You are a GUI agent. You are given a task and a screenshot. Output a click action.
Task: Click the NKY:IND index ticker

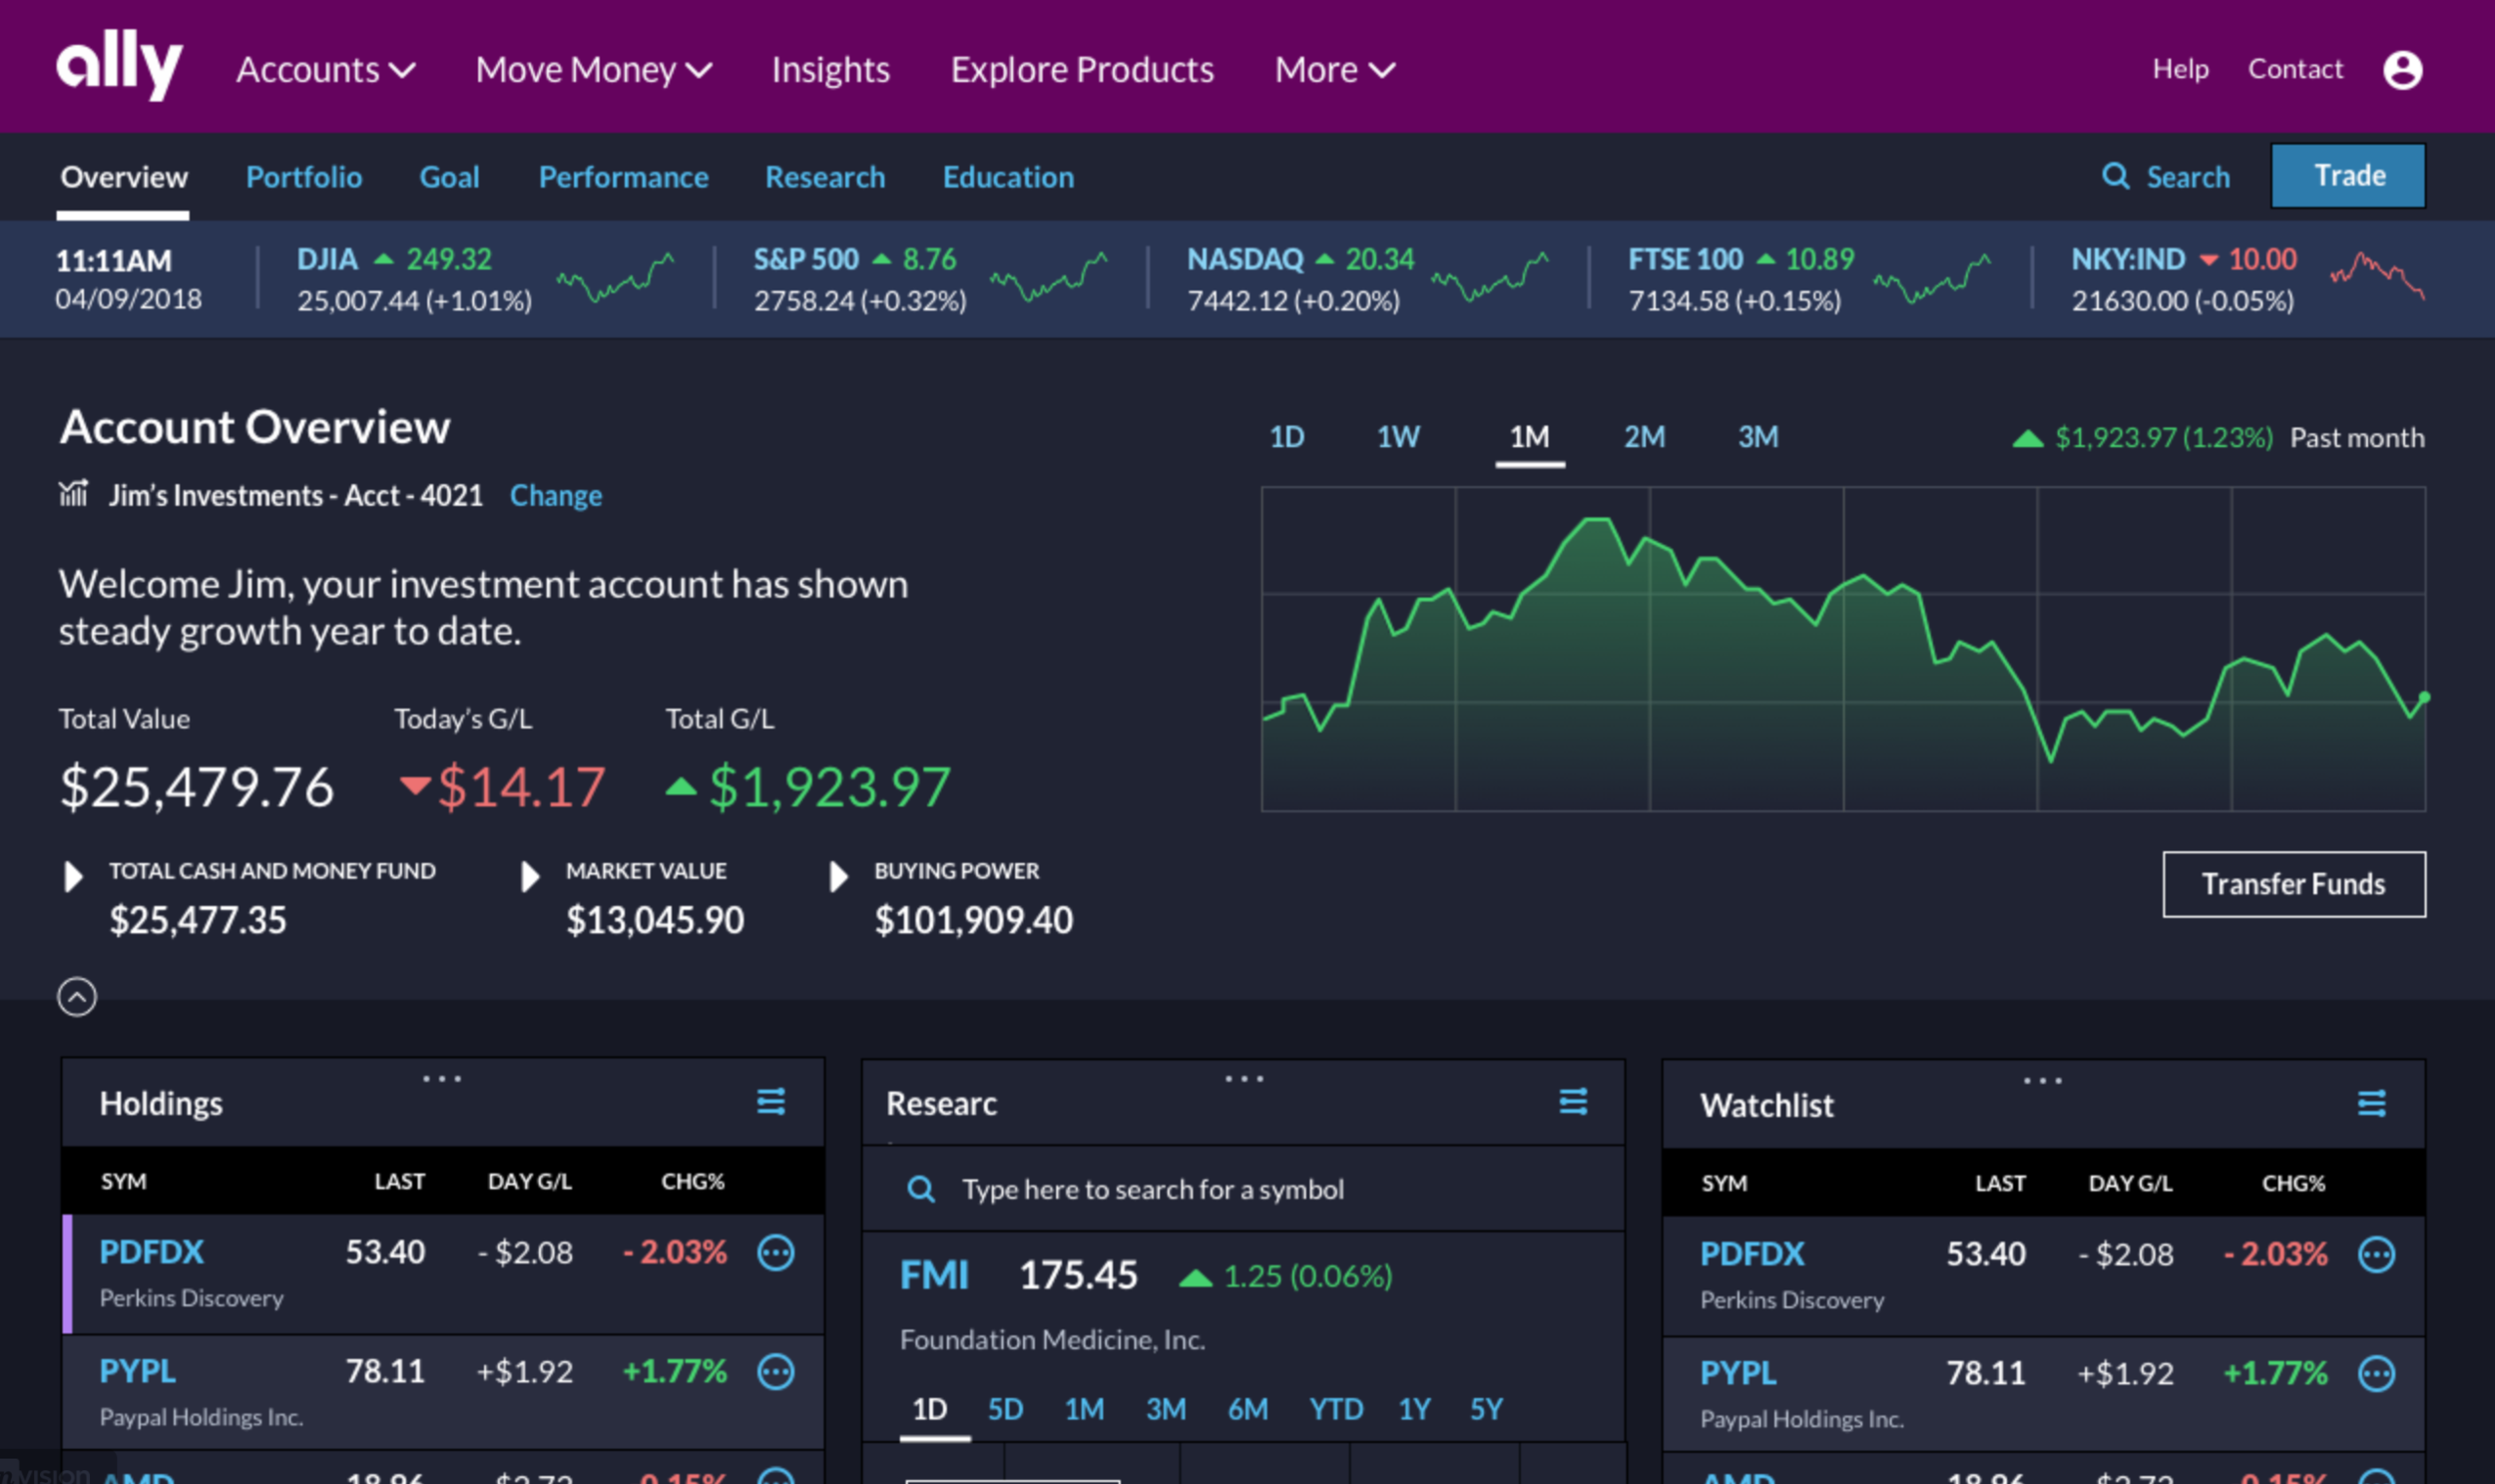(2247, 279)
